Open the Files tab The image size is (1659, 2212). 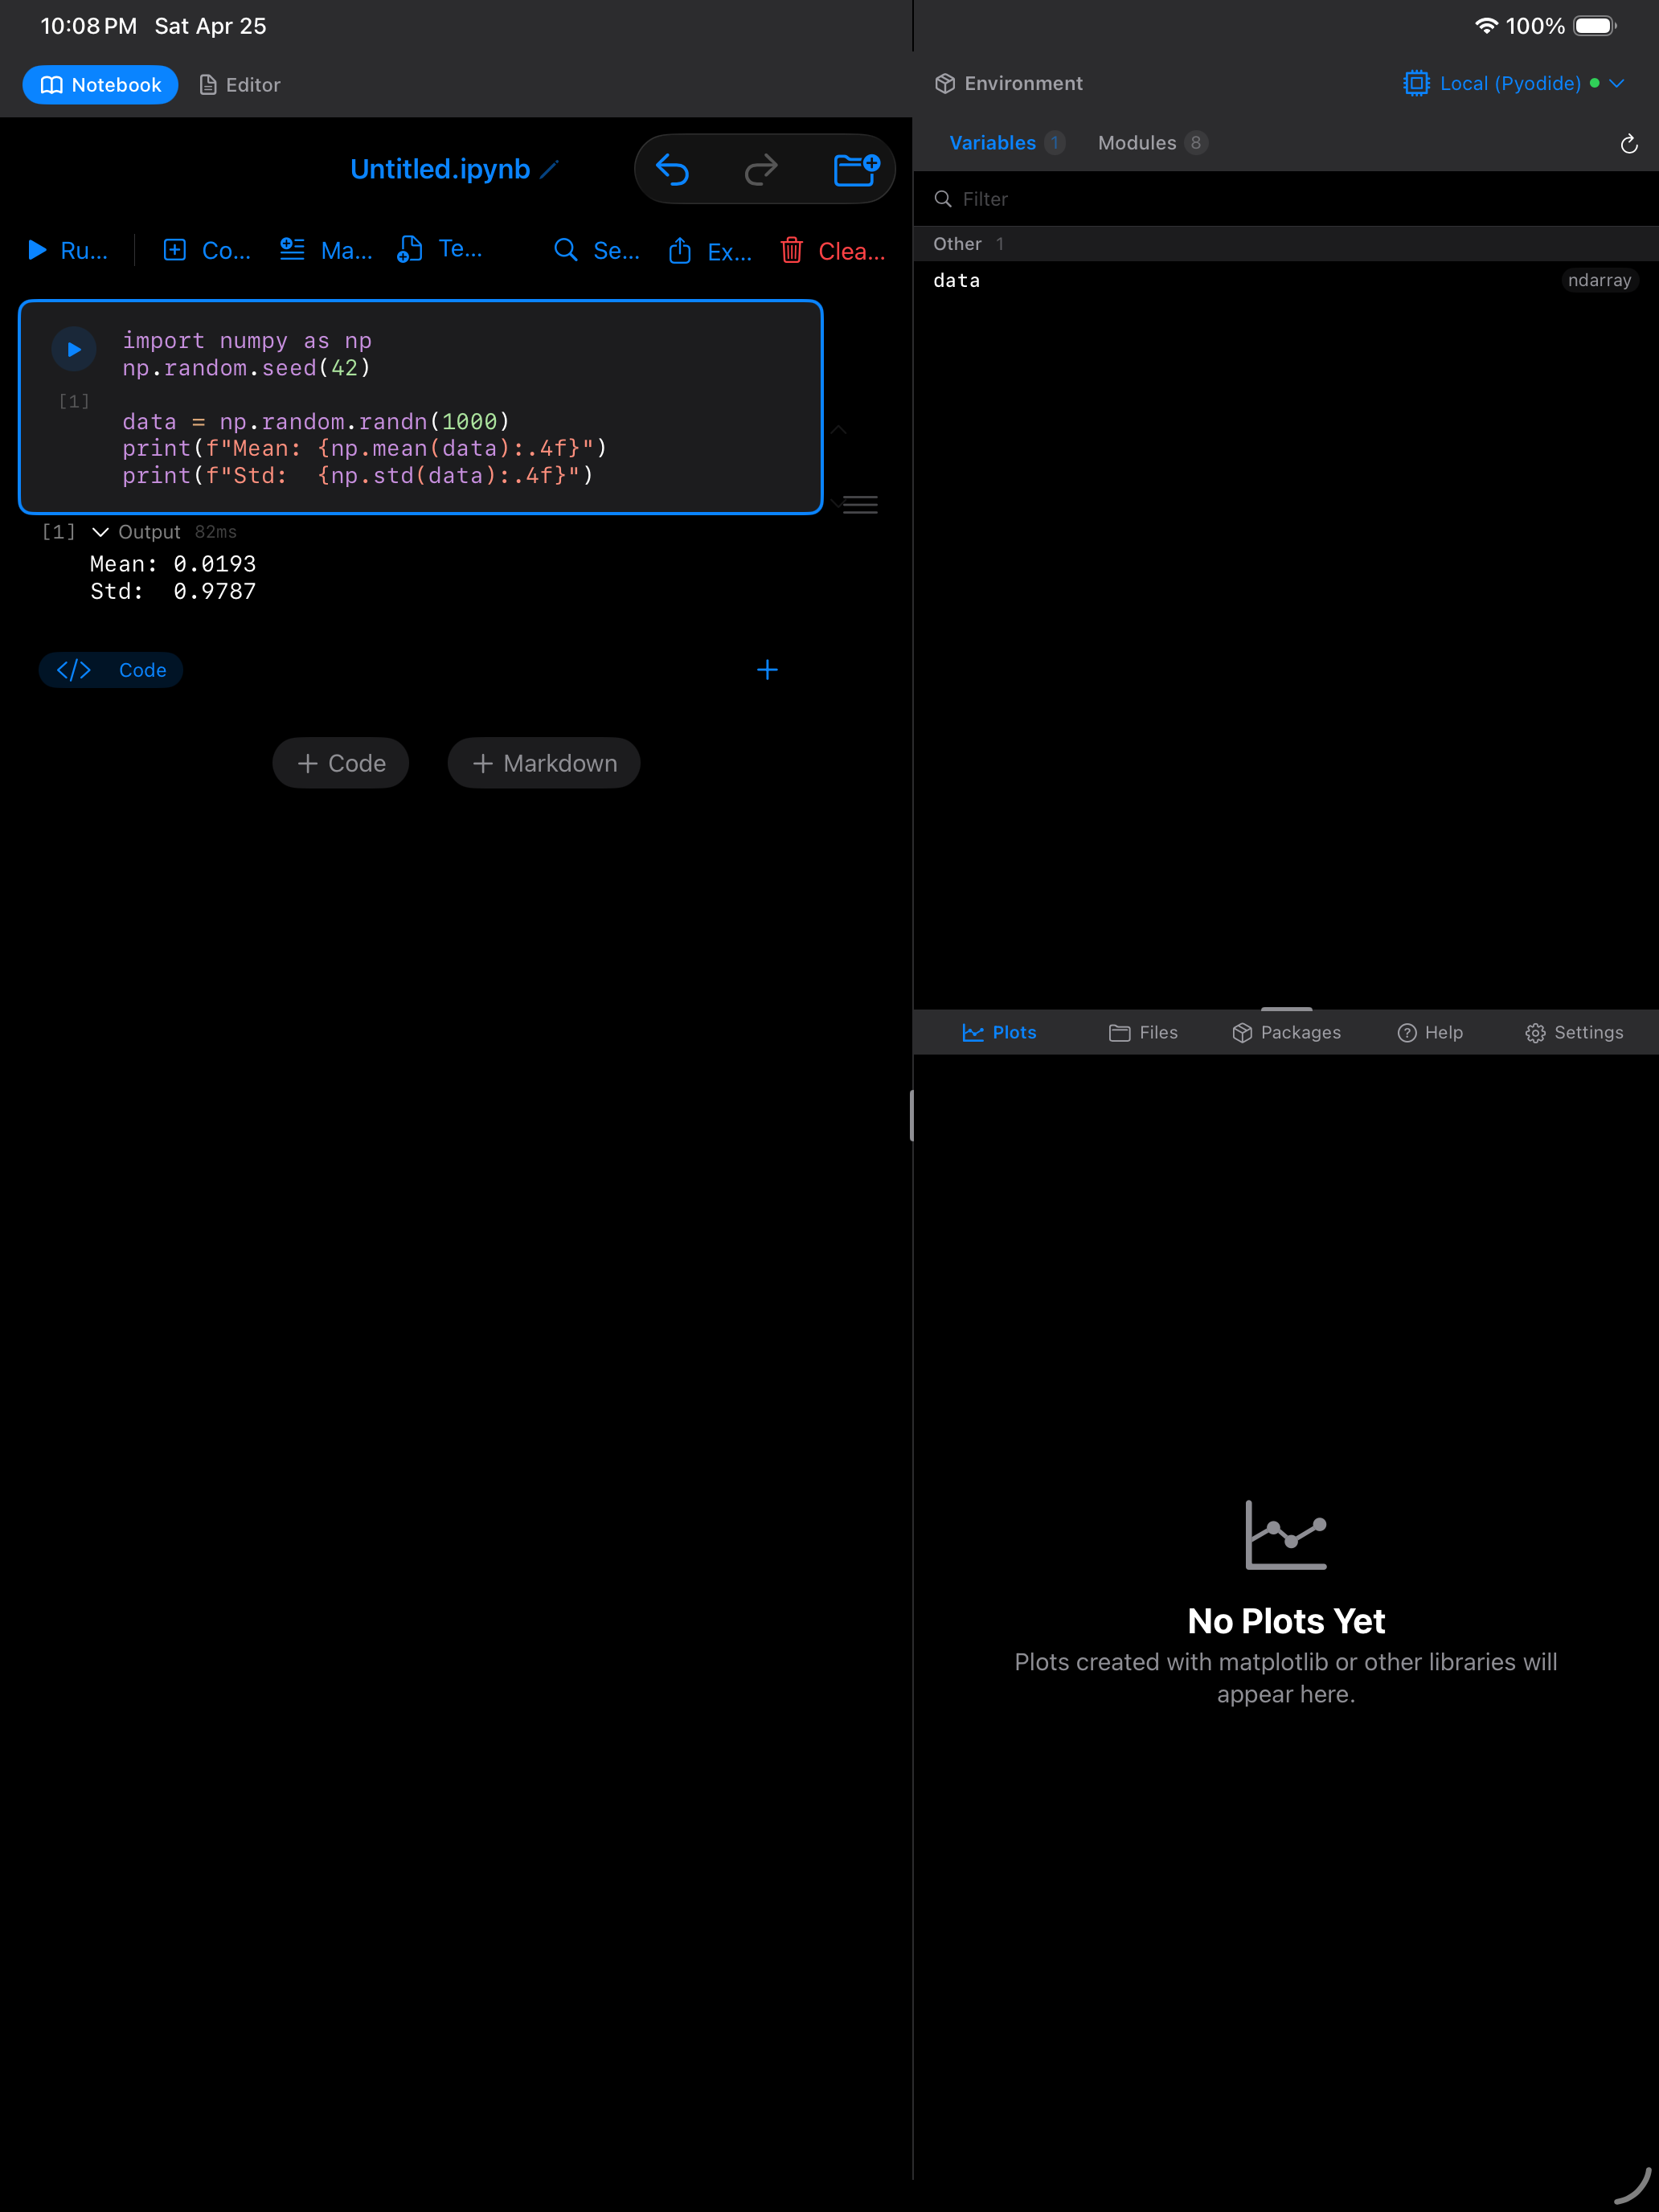(1143, 1033)
